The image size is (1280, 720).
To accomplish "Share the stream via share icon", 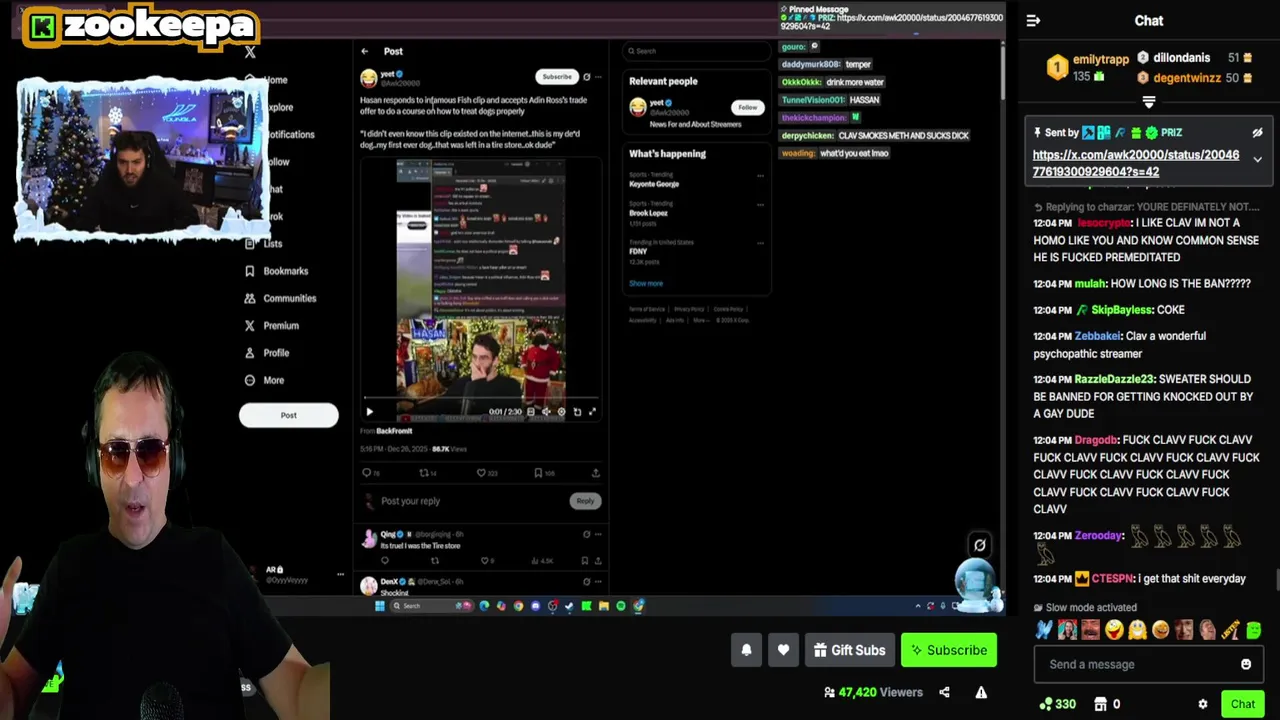I will click(944, 692).
